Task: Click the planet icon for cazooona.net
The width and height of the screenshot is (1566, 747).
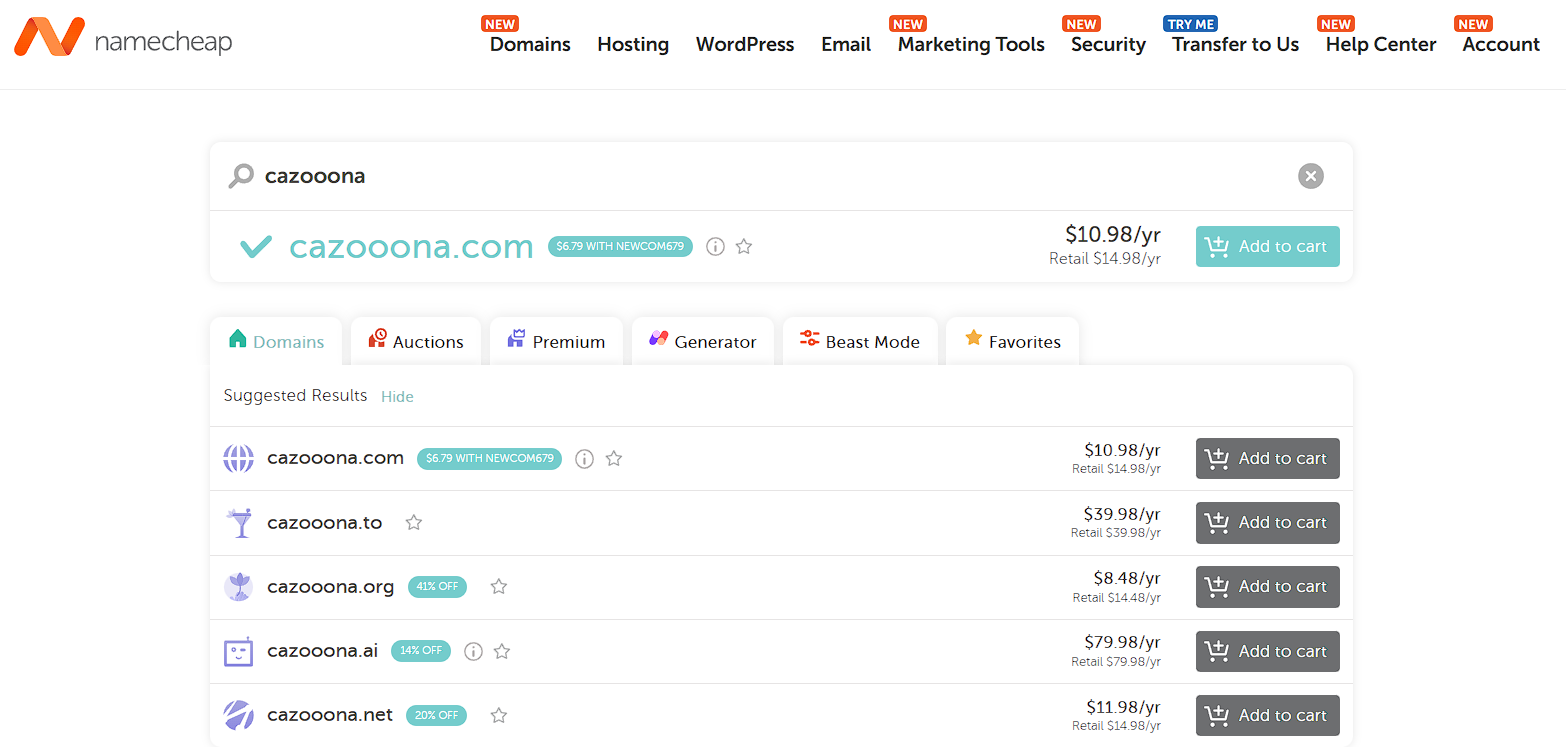Action: pos(238,715)
